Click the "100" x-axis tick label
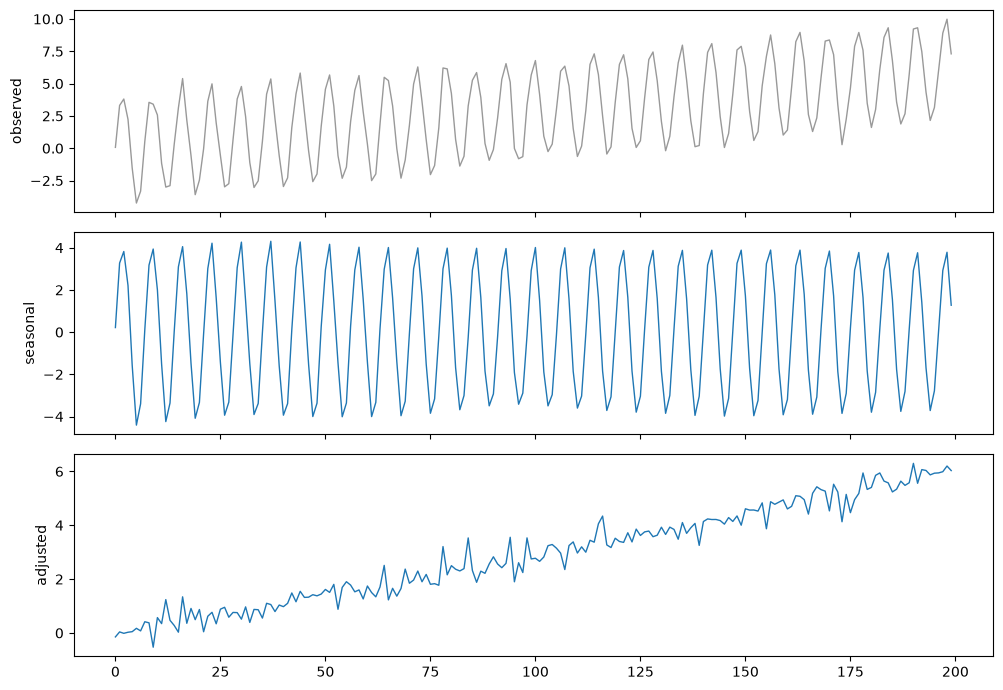The height and width of the screenshot is (690, 1003). pos(535,672)
